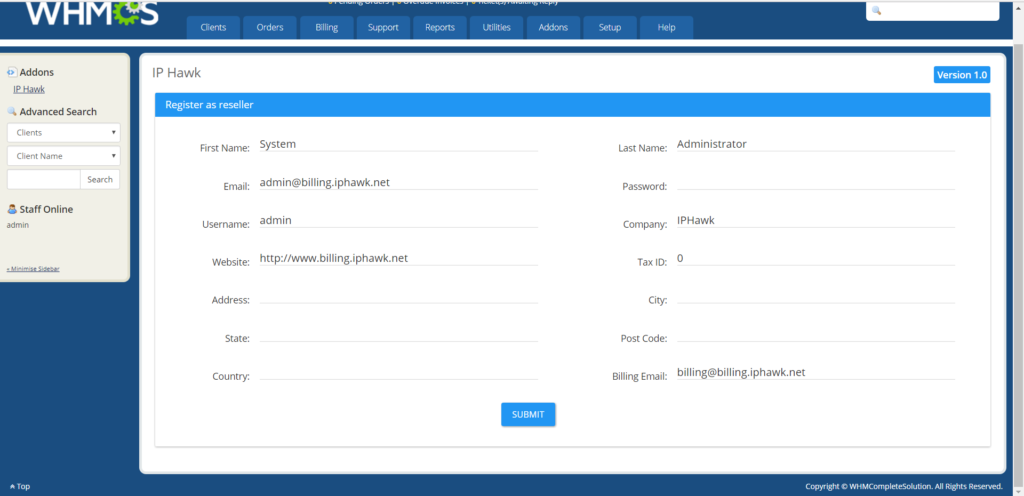Open the Reports menu tab
The height and width of the screenshot is (496, 1024).
(440, 27)
